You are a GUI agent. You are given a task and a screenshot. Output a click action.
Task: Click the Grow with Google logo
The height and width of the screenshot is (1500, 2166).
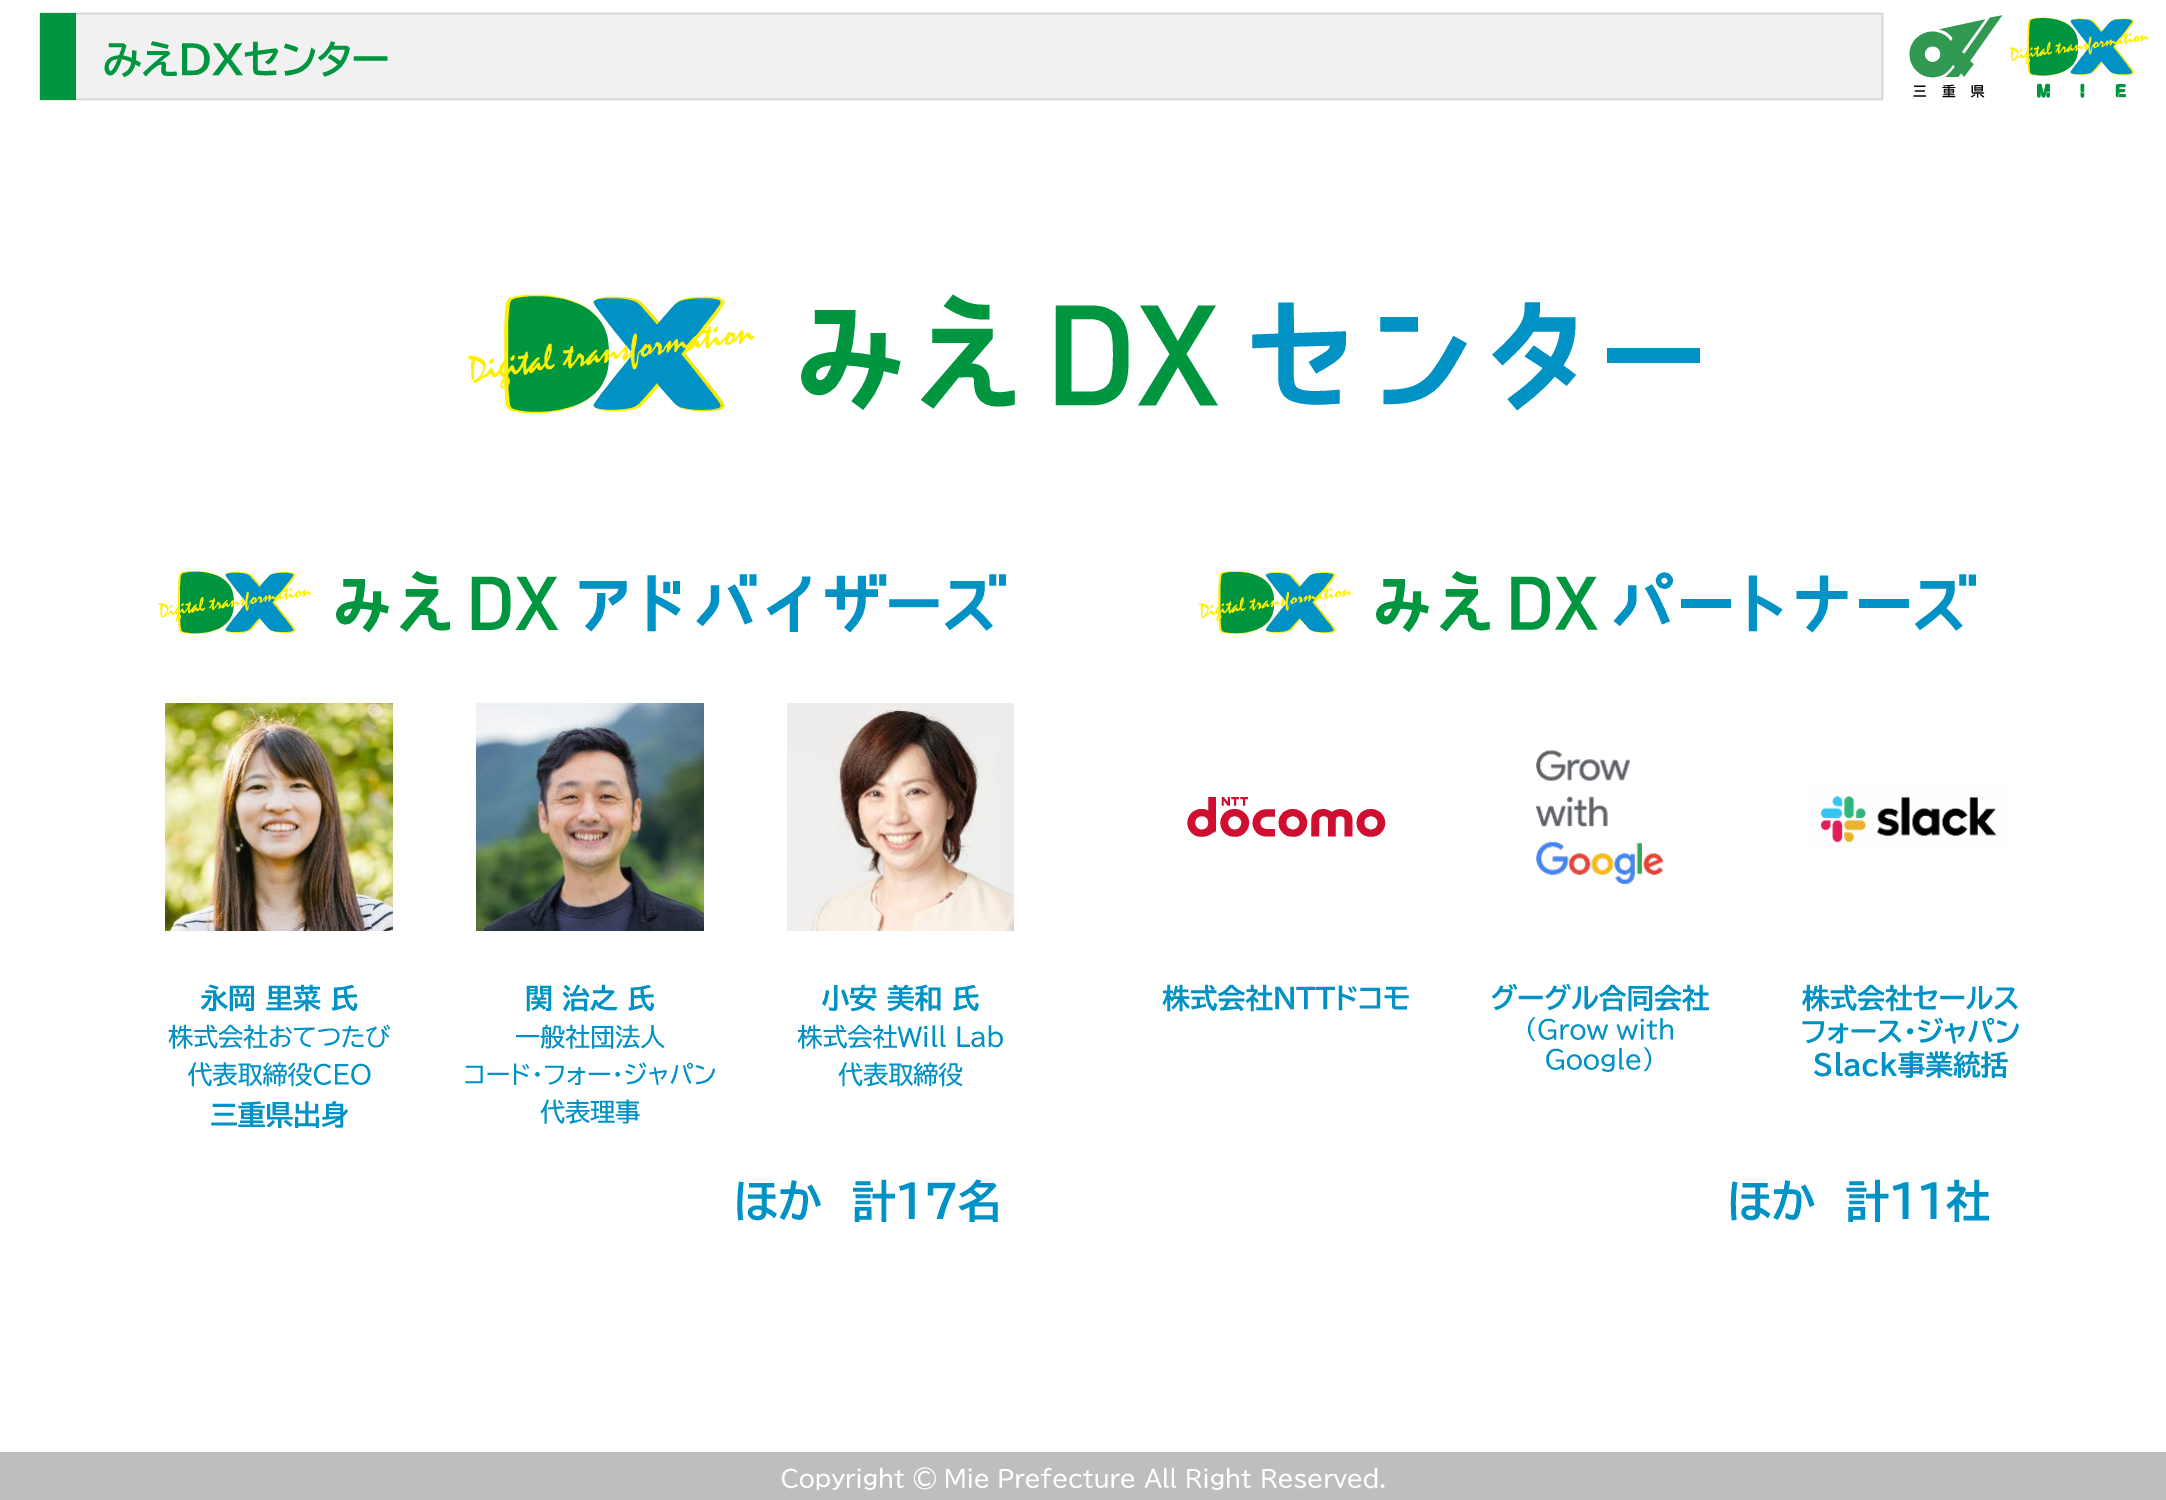(x=1598, y=815)
